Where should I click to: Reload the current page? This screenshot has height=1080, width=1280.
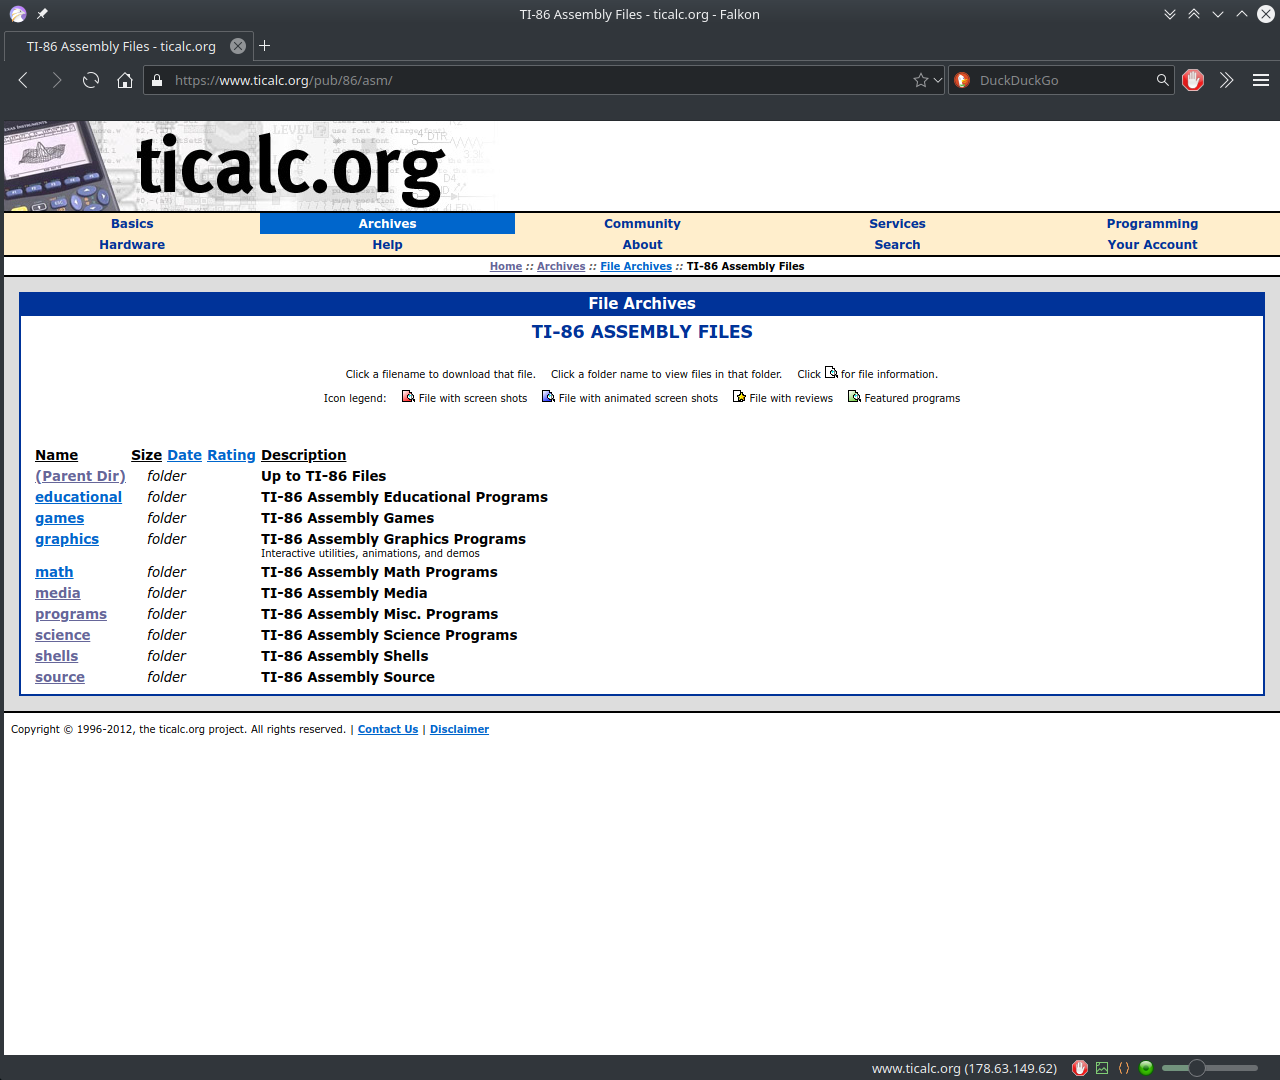click(x=90, y=80)
